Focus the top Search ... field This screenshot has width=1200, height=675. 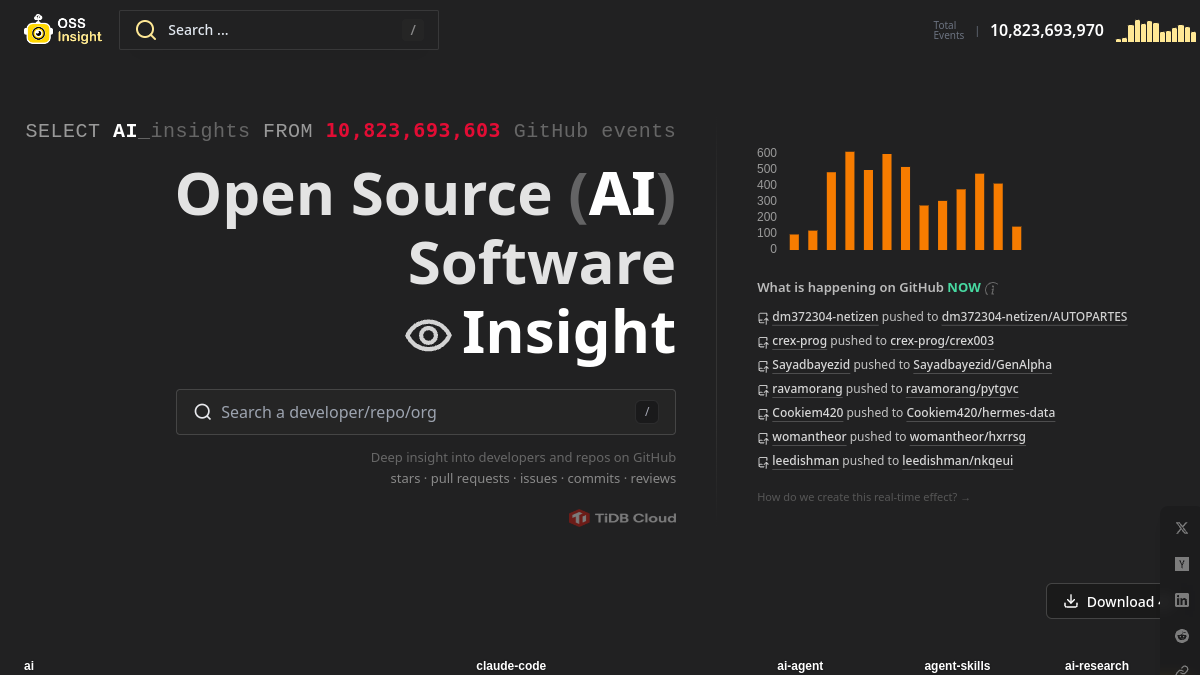pyautogui.click(x=279, y=30)
